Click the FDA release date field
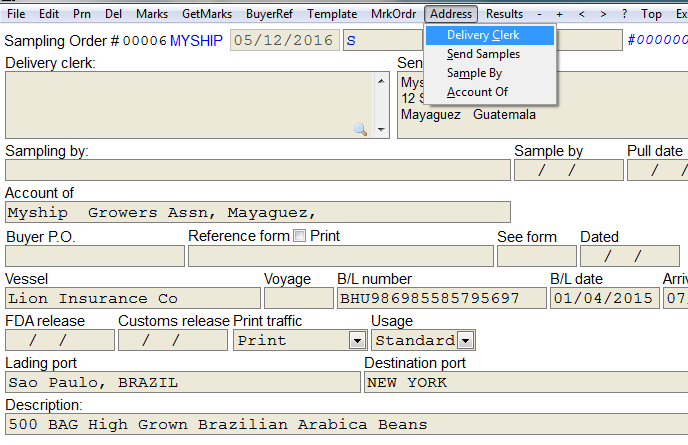 (x=60, y=341)
